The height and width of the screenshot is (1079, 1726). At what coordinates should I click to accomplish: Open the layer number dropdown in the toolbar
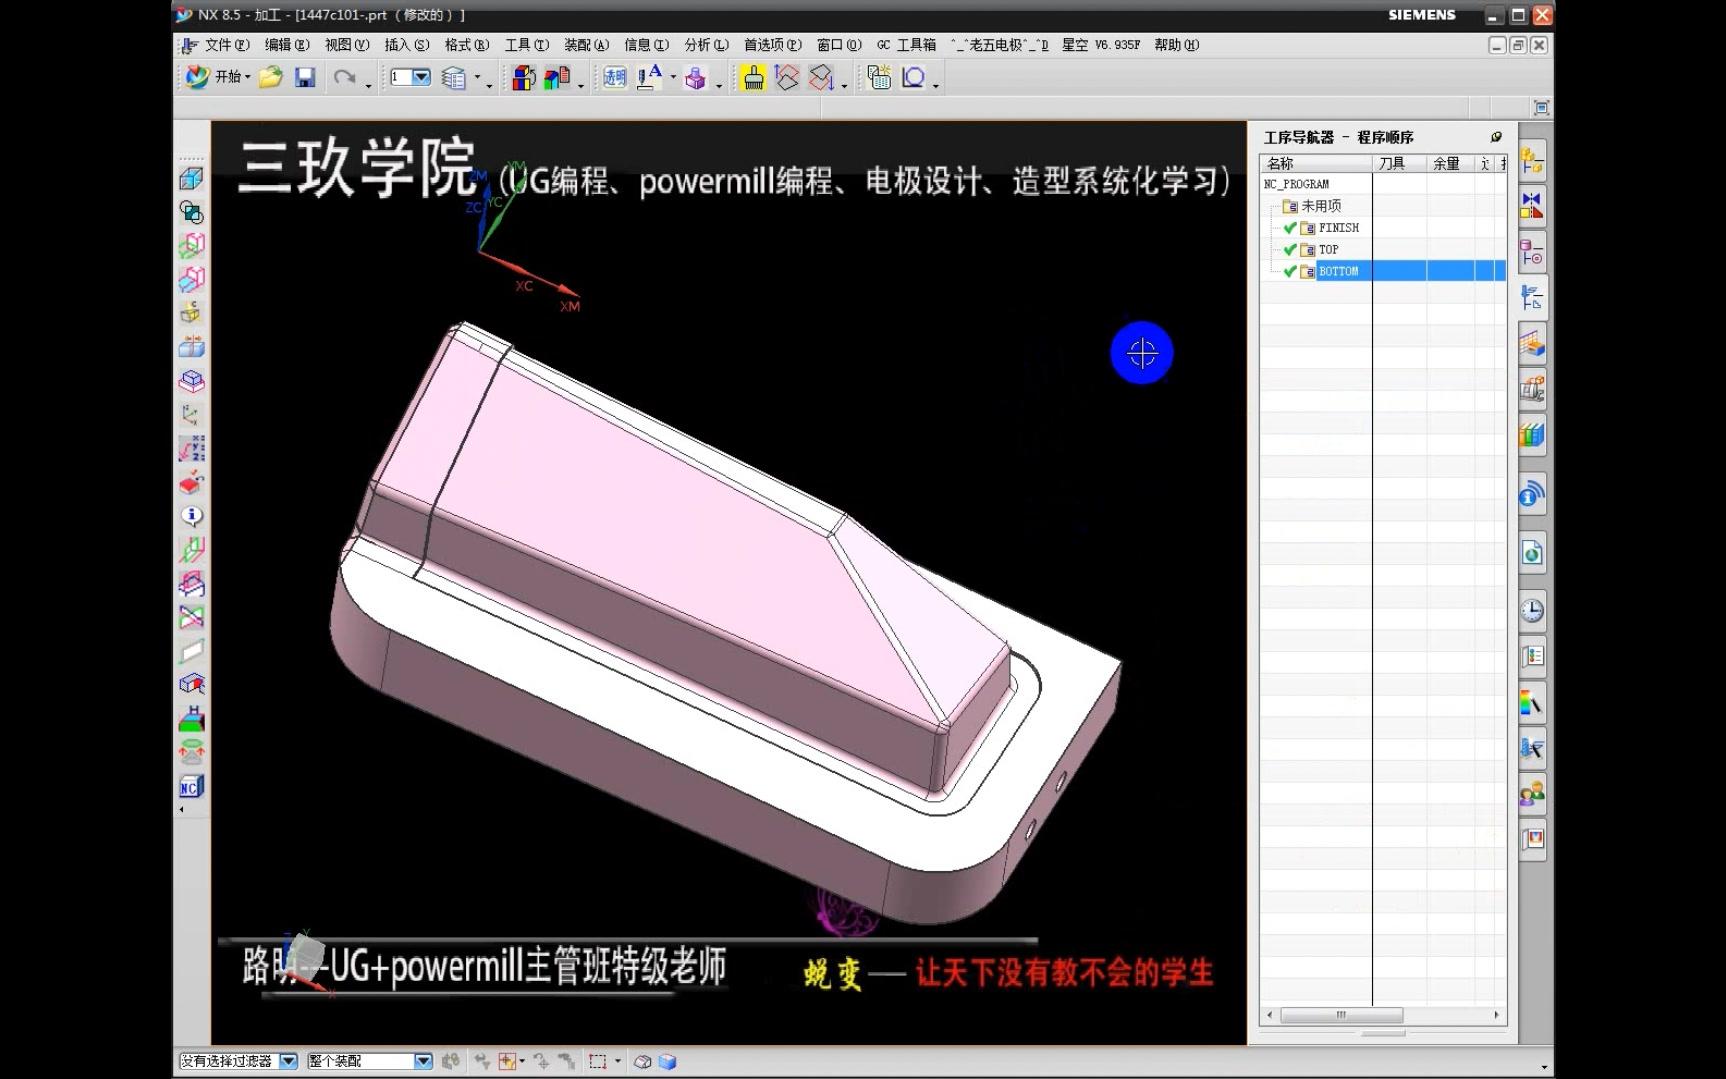(x=421, y=77)
